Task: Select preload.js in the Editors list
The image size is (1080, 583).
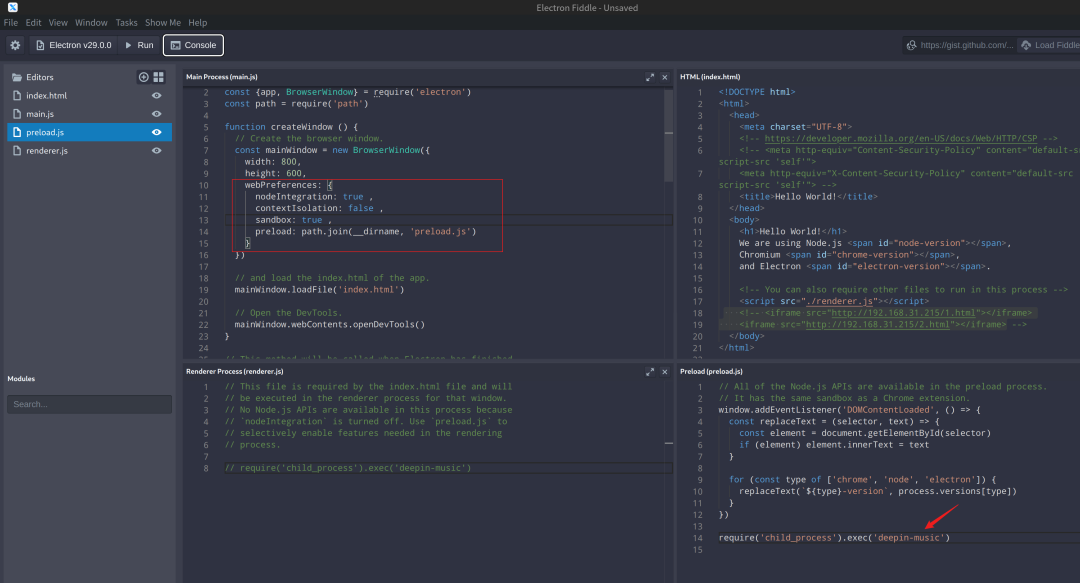Action: click(x=46, y=132)
